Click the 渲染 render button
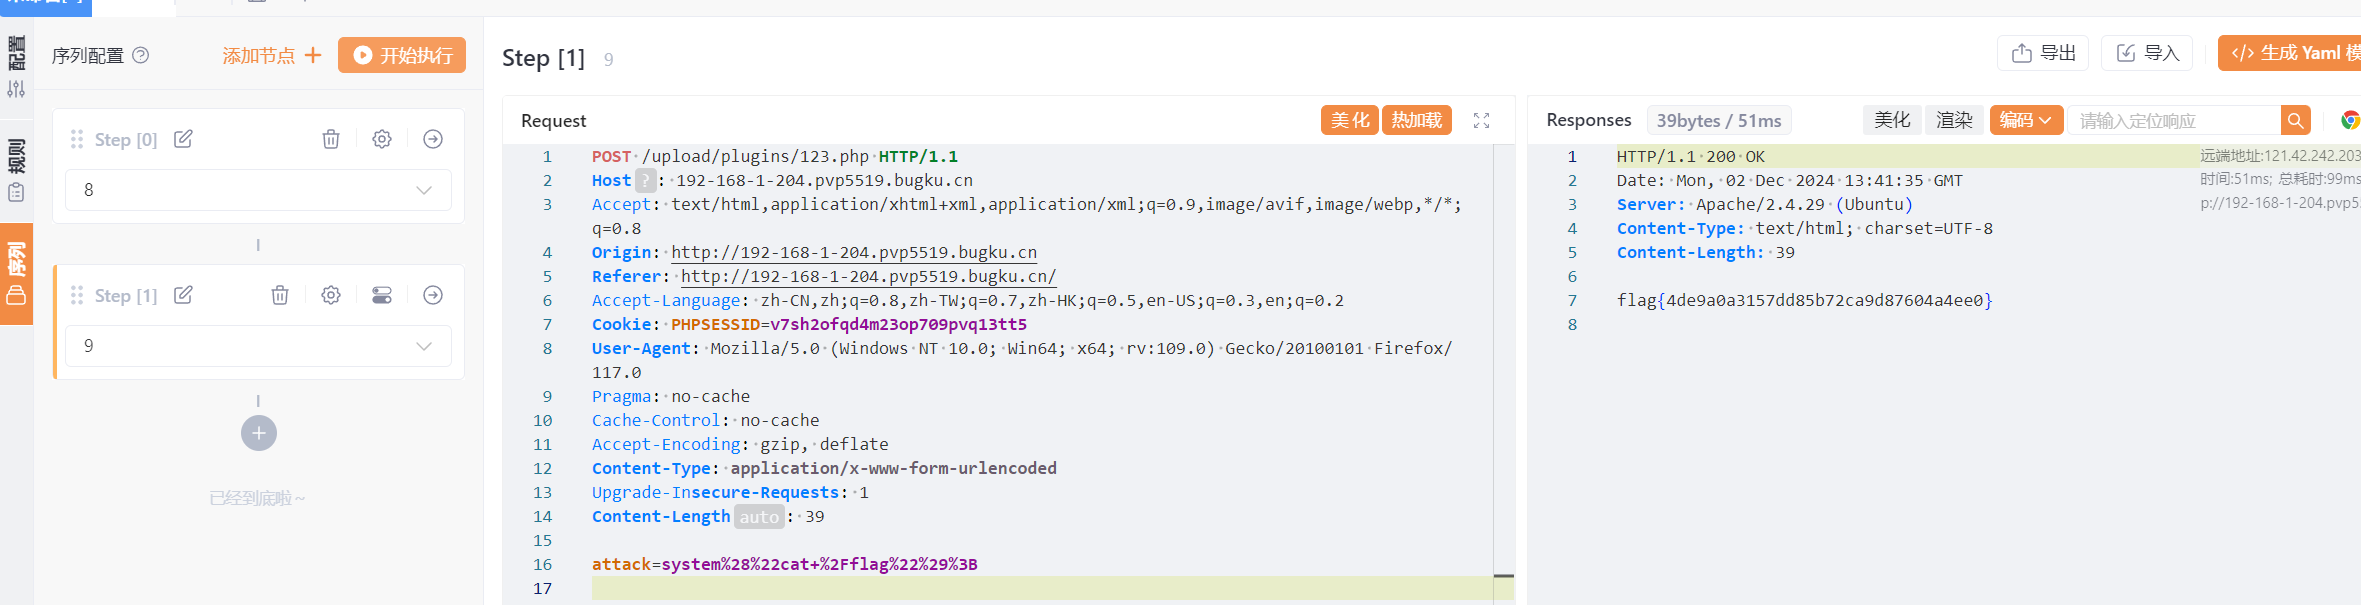Image resolution: width=2361 pixels, height=605 pixels. (1954, 120)
